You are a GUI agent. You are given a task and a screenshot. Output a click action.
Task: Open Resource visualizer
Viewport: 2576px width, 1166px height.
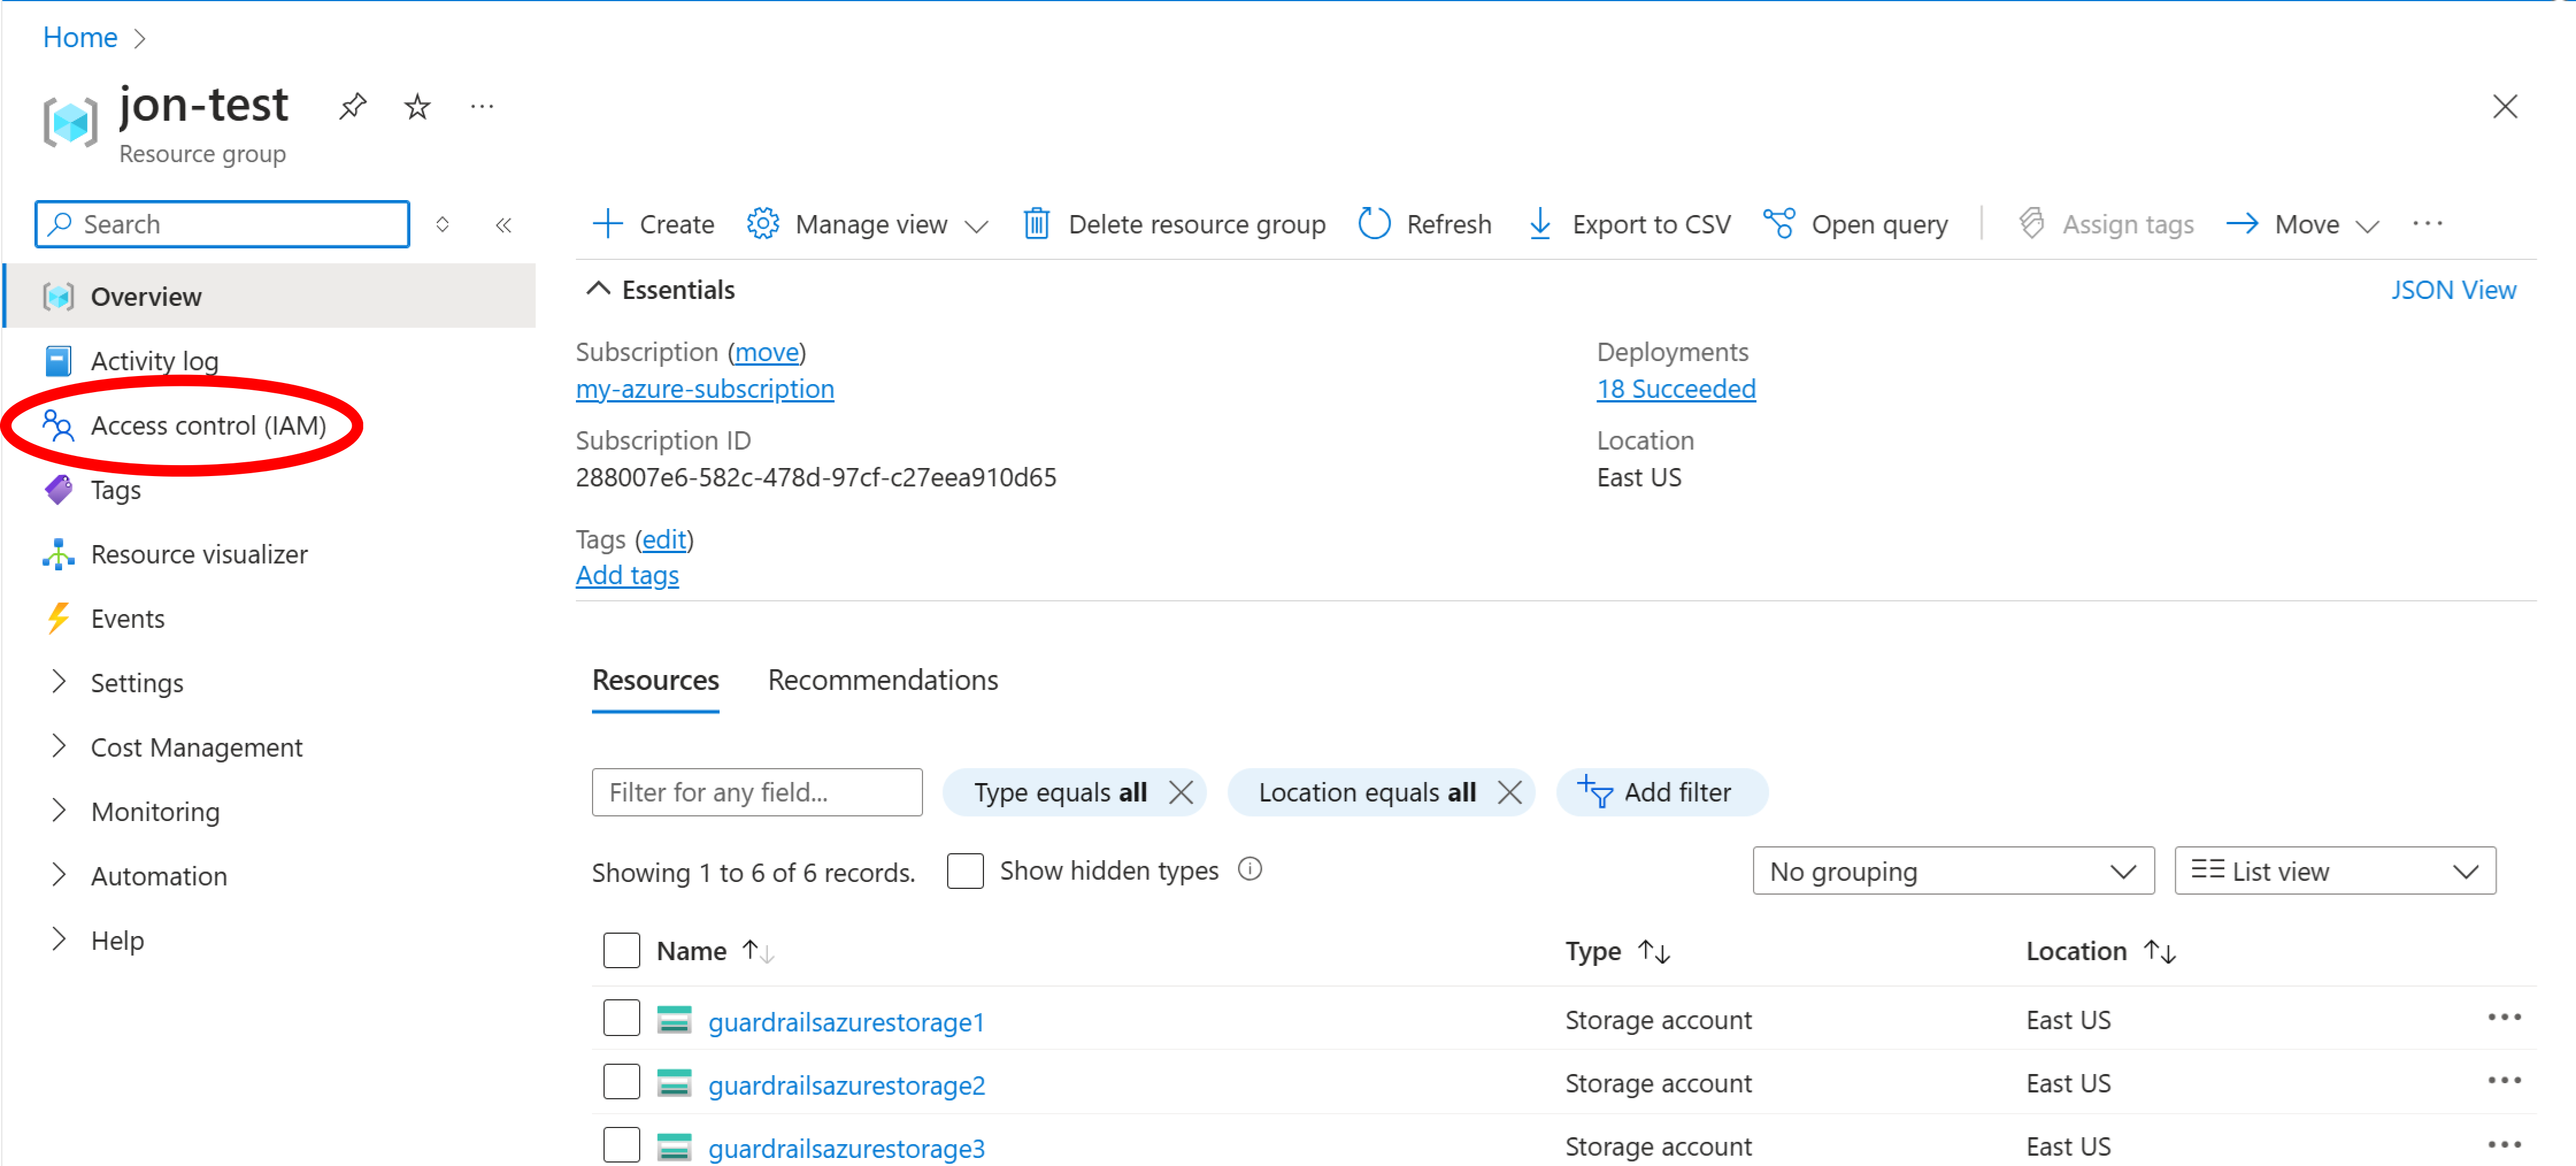[x=199, y=553]
